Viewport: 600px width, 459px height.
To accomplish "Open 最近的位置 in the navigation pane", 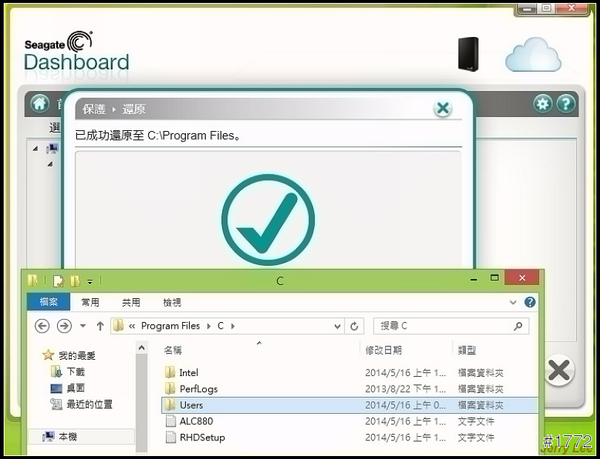I will click(90, 404).
